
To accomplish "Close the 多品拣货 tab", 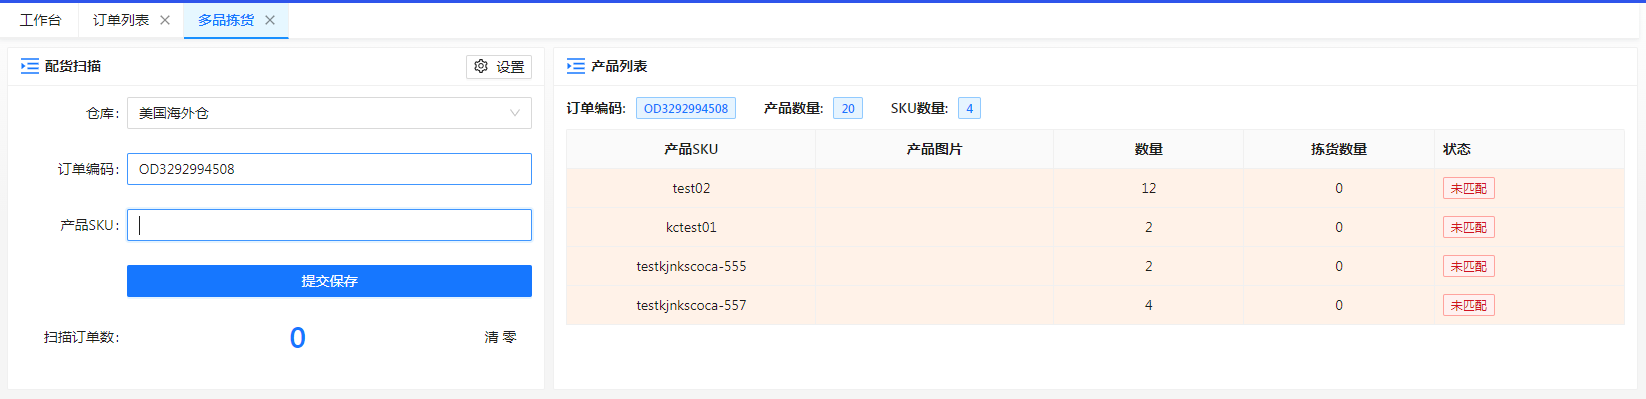I will point(270,20).
